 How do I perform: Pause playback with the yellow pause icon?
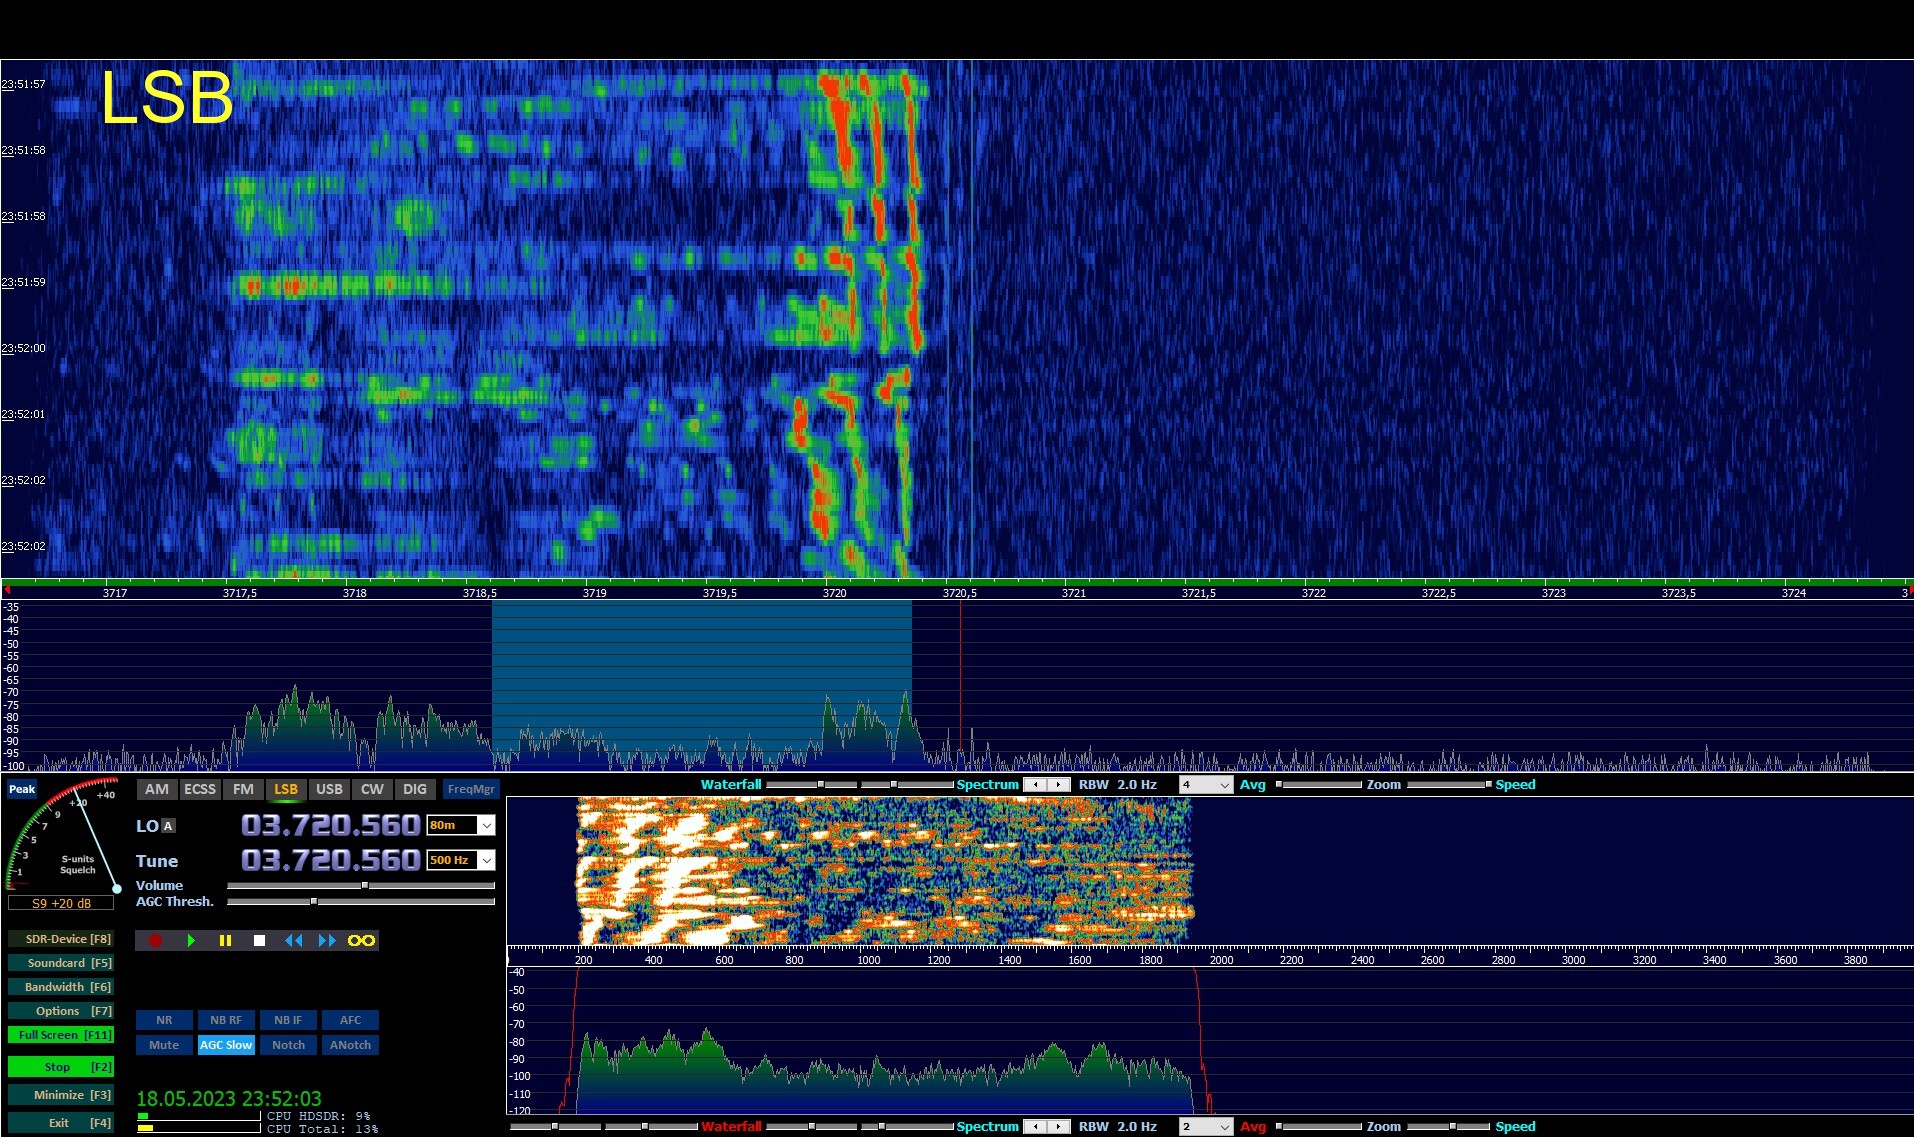pyautogui.click(x=225, y=941)
